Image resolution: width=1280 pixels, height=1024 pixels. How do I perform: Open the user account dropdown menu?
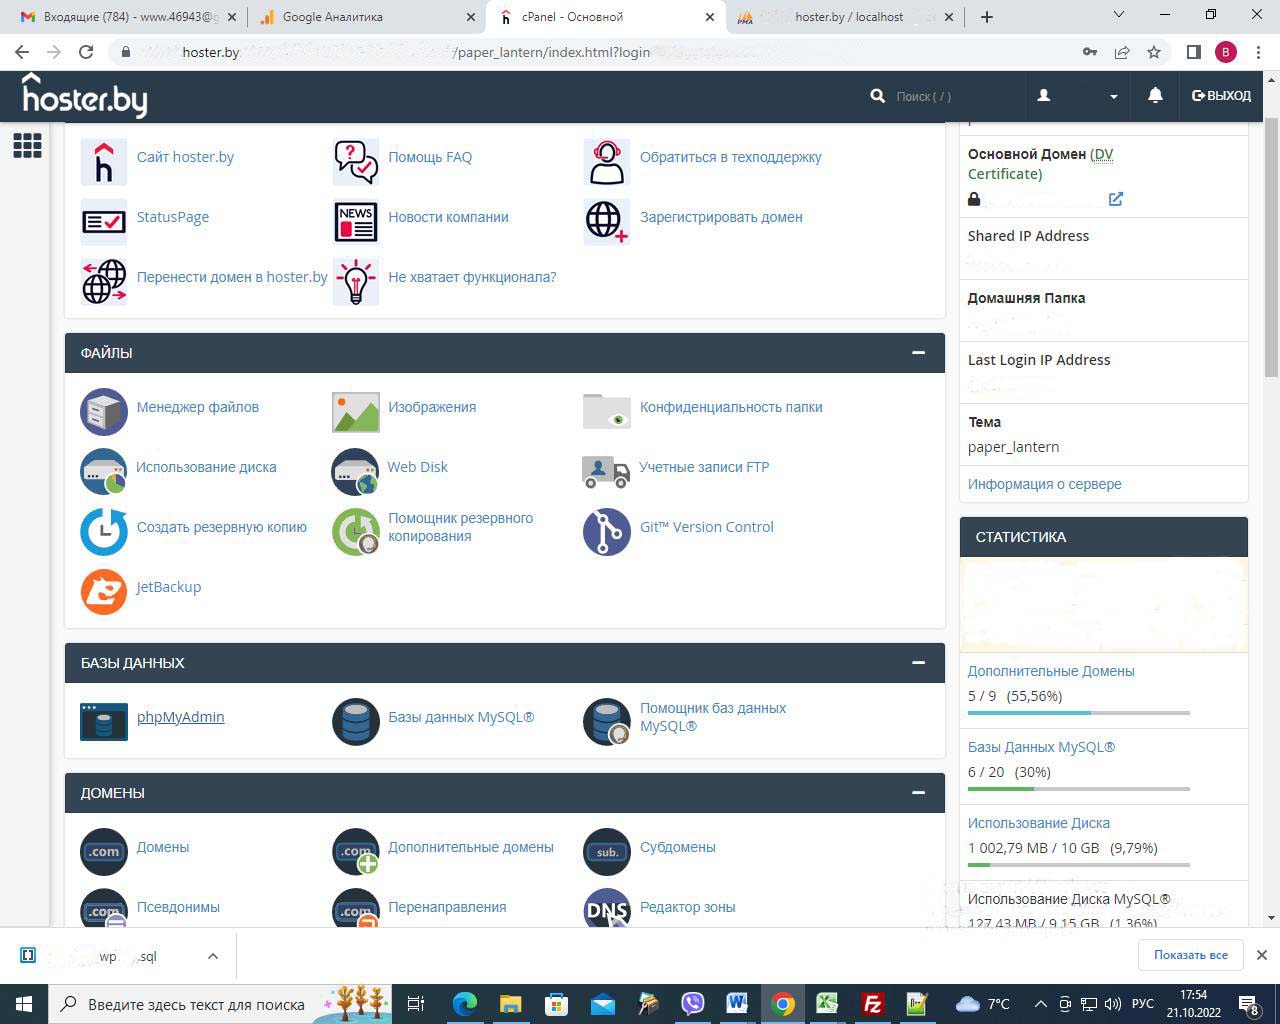pyautogui.click(x=1078, y=96)
